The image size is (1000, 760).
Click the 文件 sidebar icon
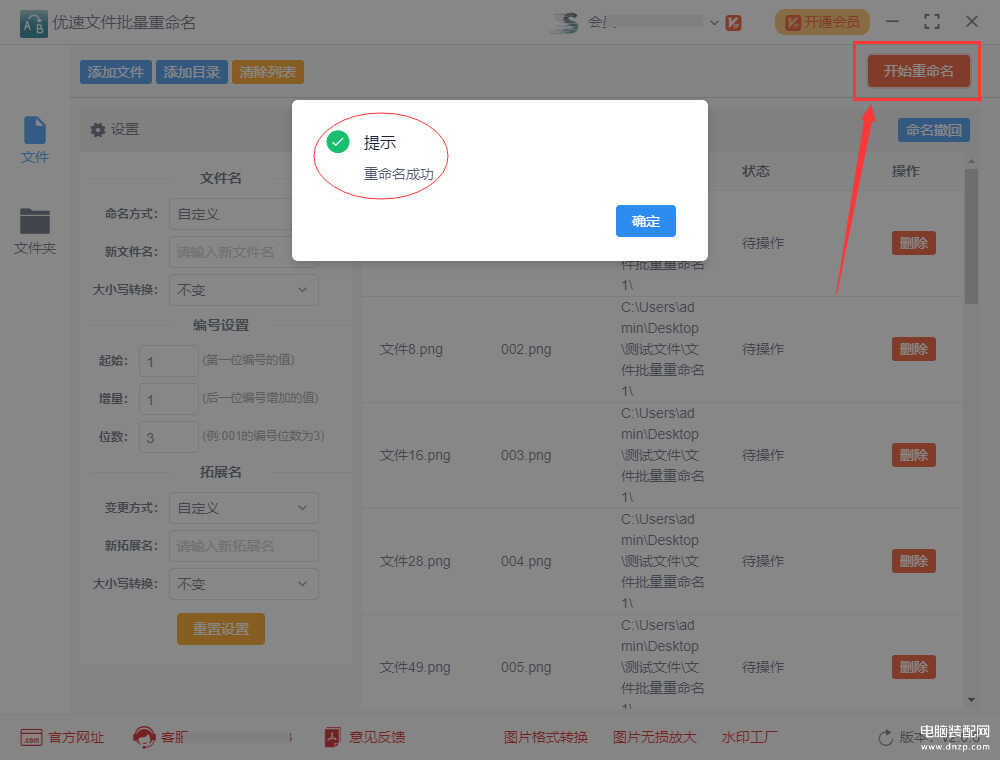(35, 131)
